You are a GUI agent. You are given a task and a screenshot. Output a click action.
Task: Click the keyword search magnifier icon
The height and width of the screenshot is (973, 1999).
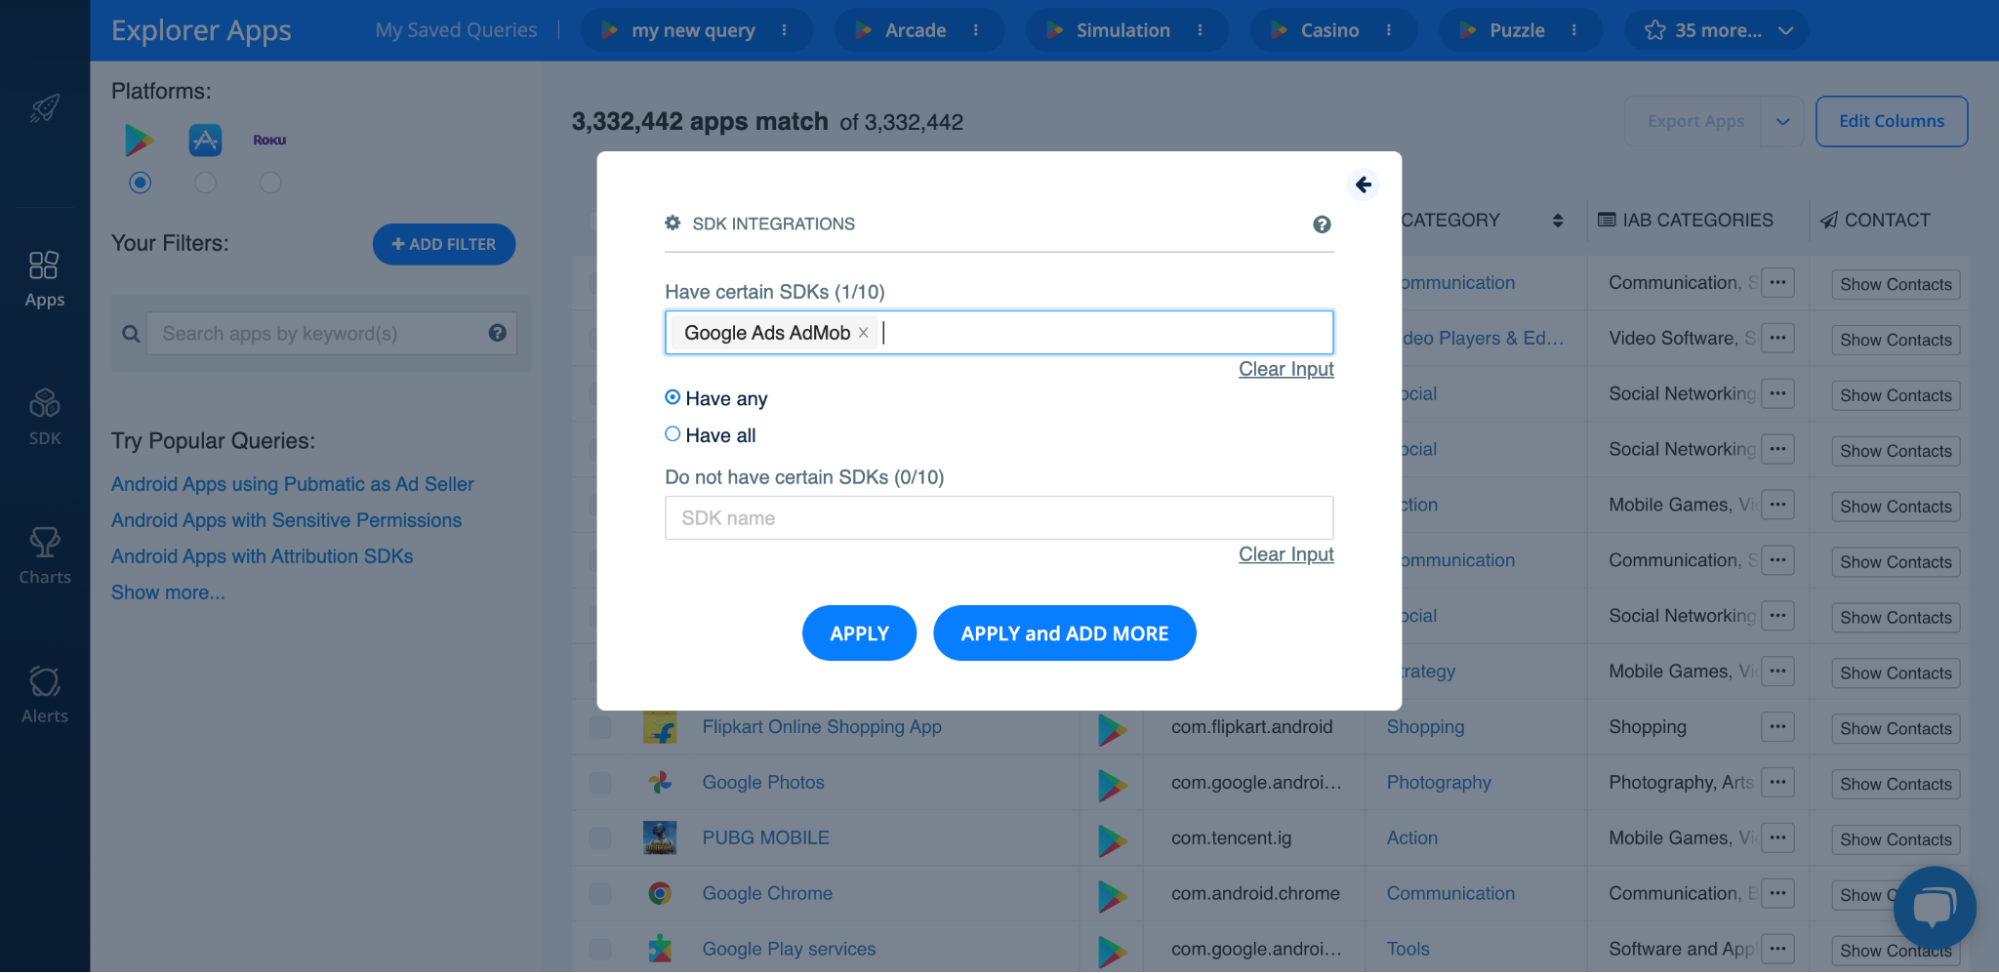pos(131,334)
